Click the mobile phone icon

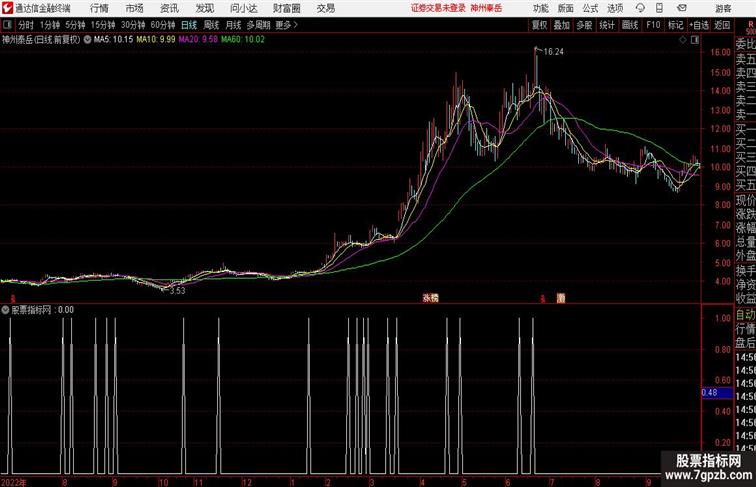coord(660,8)
